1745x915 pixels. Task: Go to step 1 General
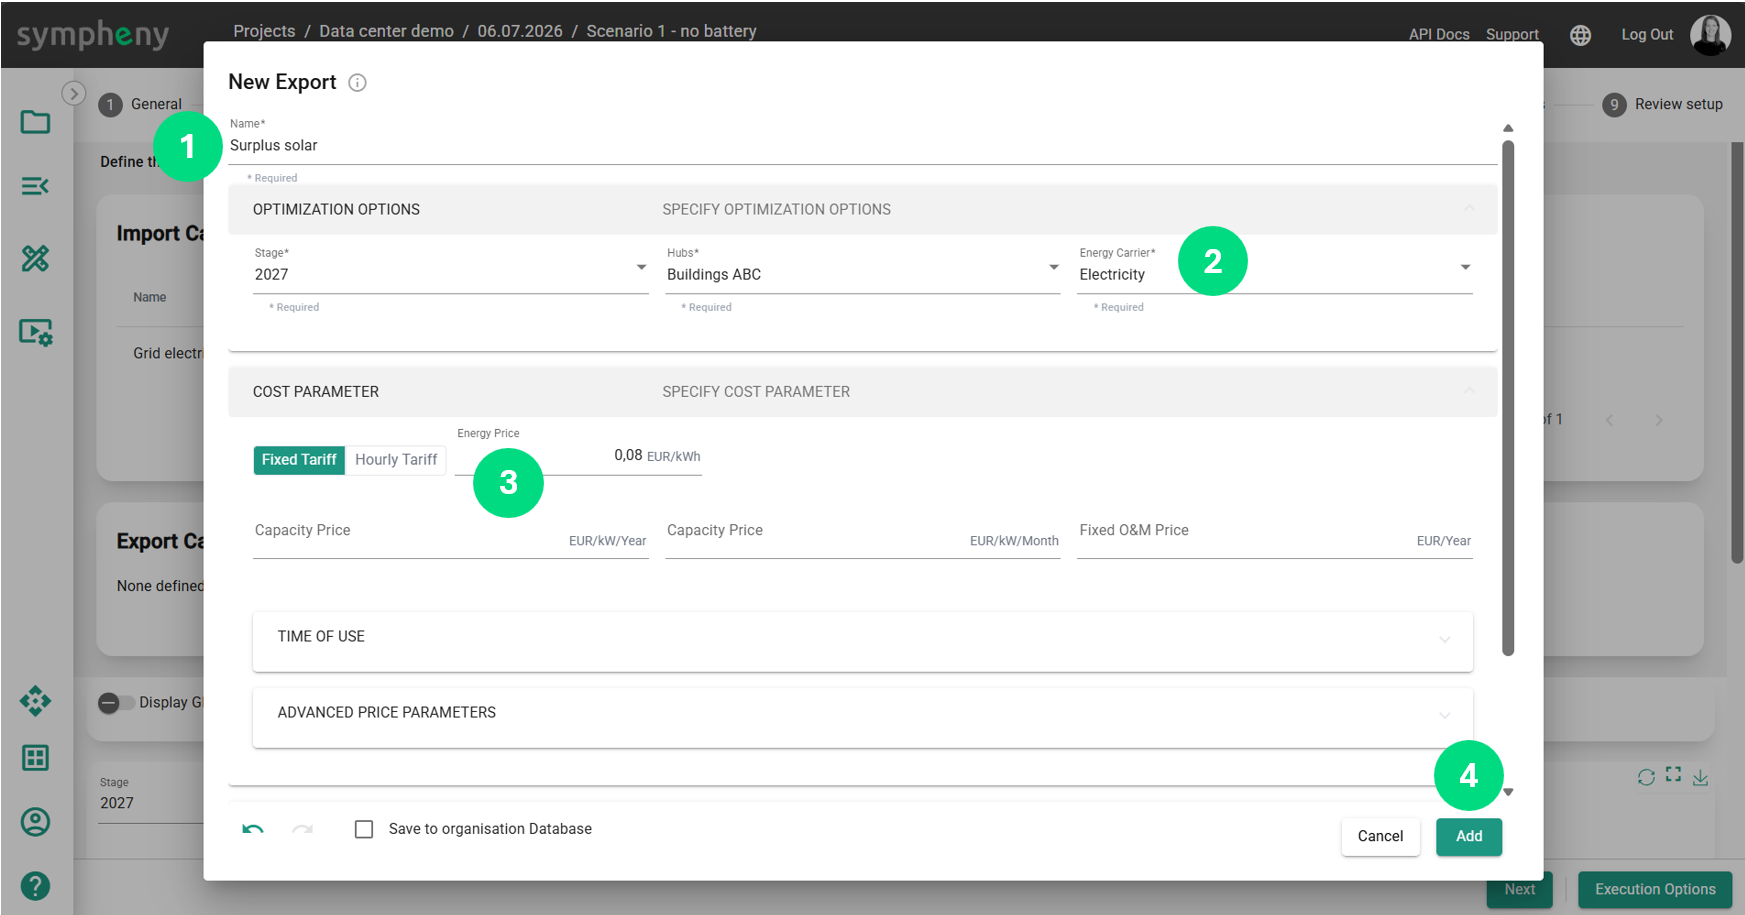(x=141, y=104)
